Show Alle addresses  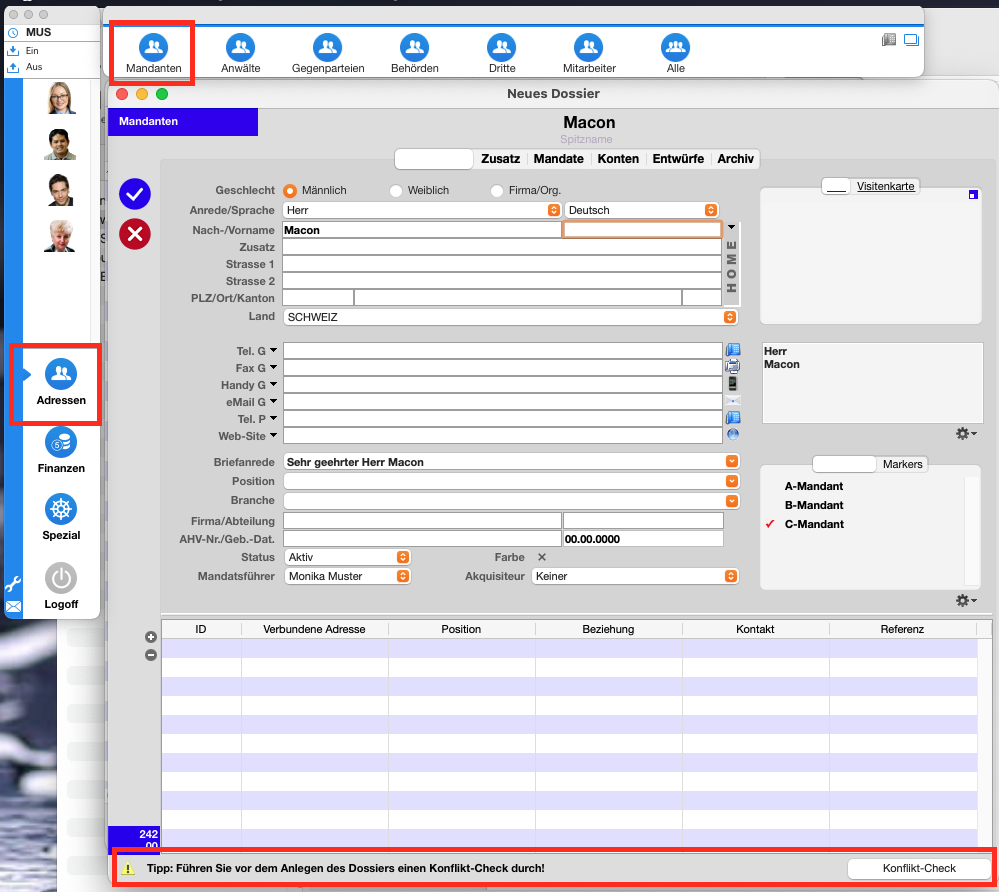tap(675, 54)
